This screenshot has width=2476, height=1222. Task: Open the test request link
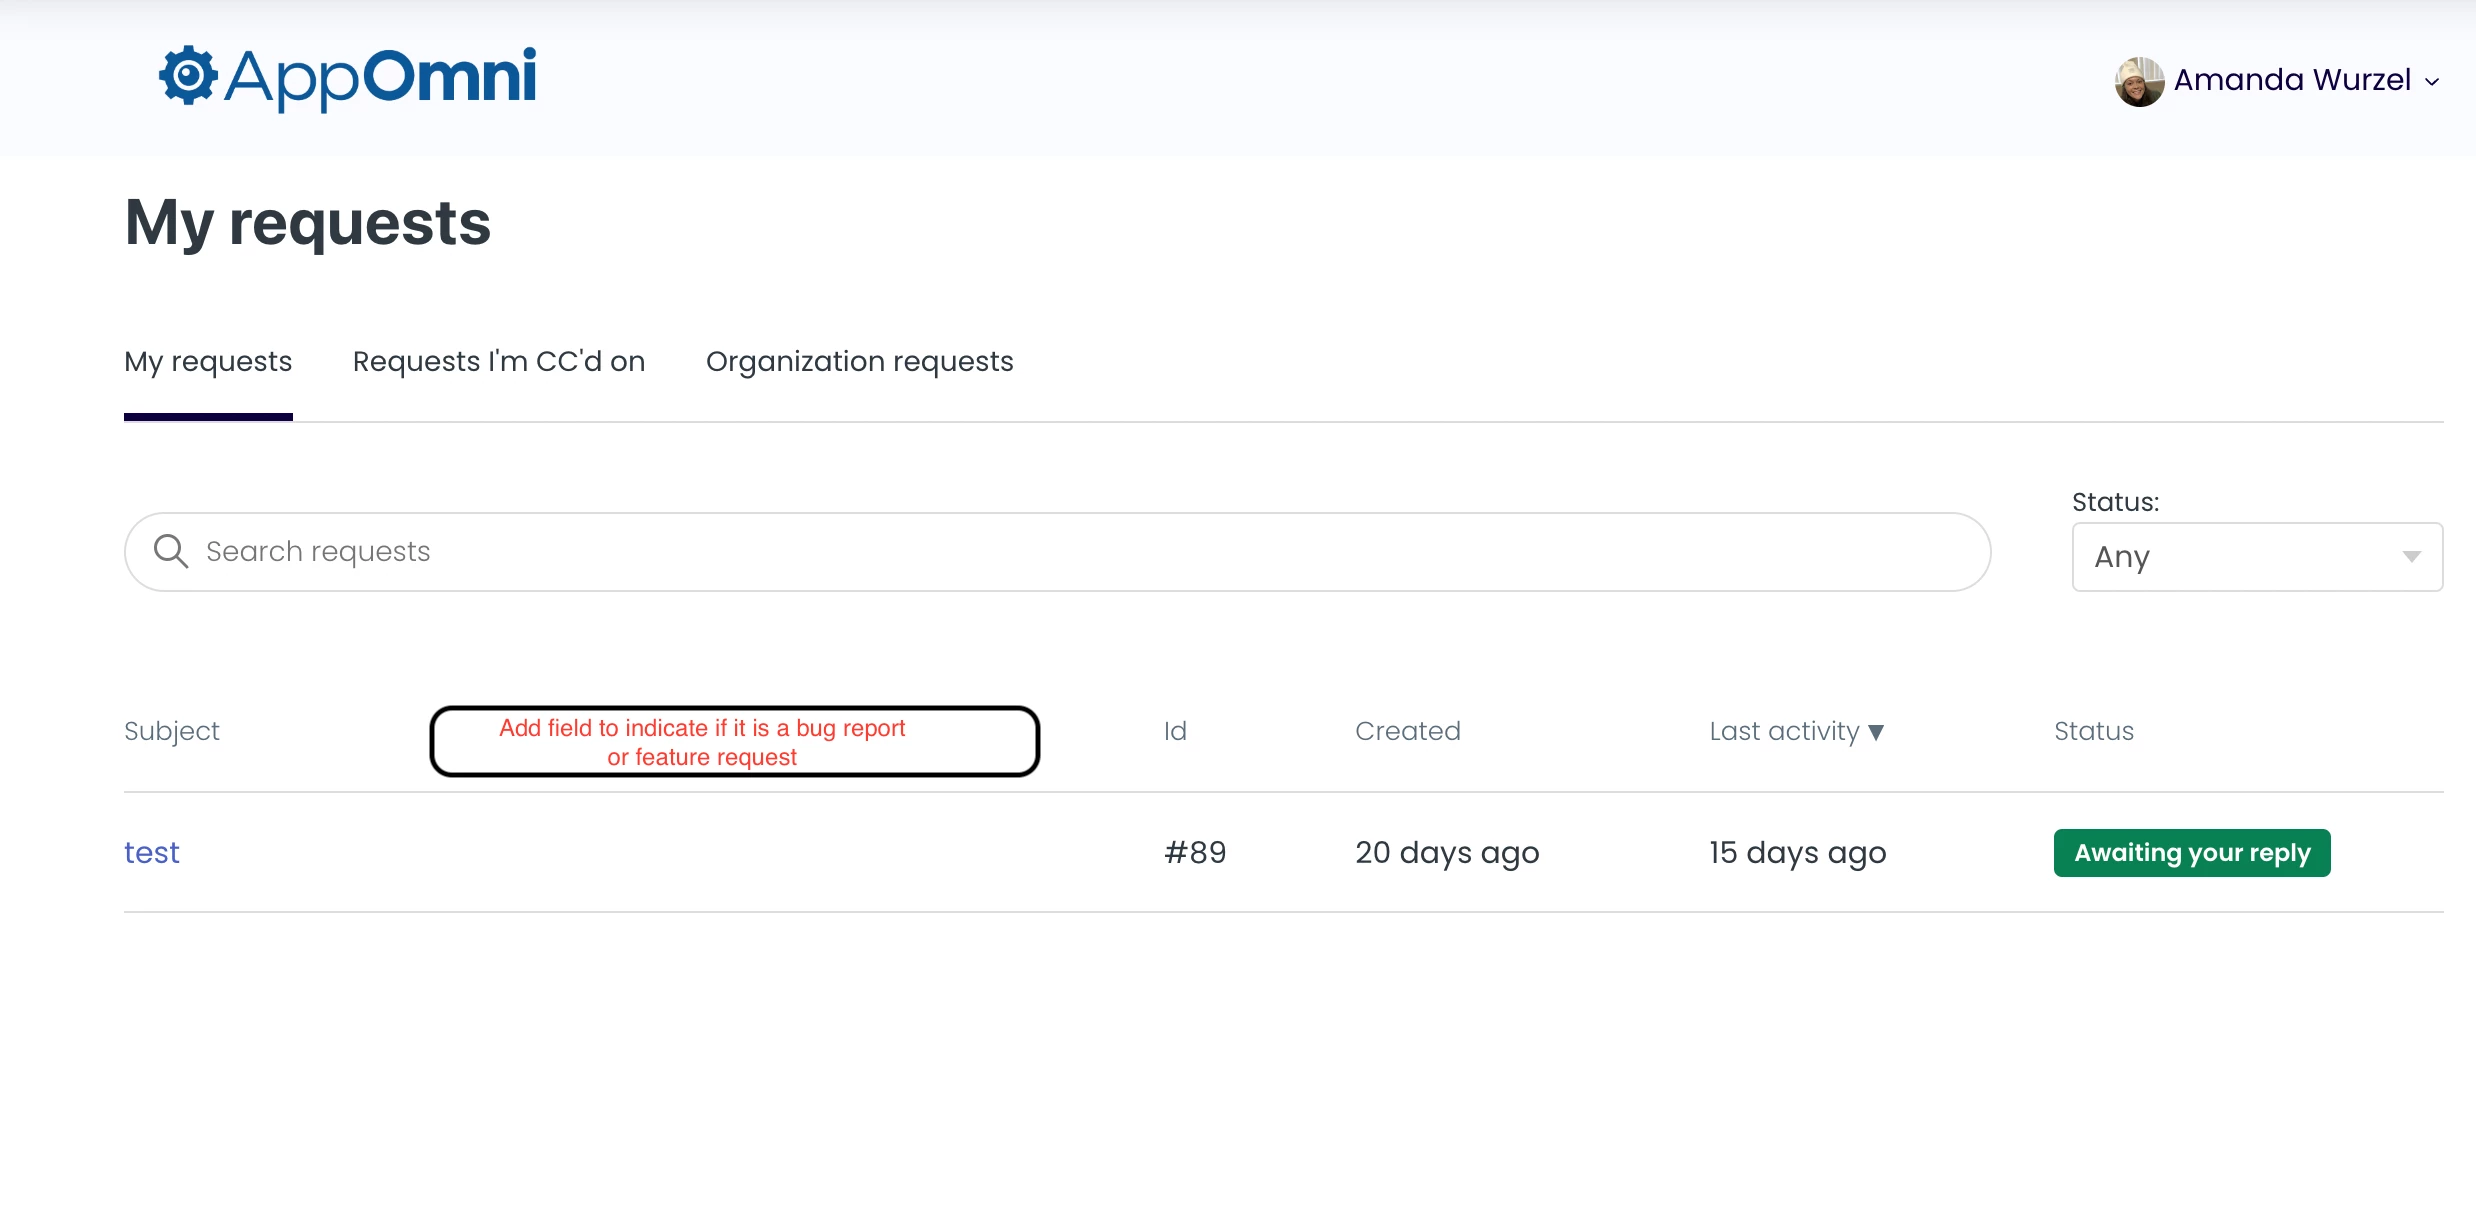click(x=152, y=853)
